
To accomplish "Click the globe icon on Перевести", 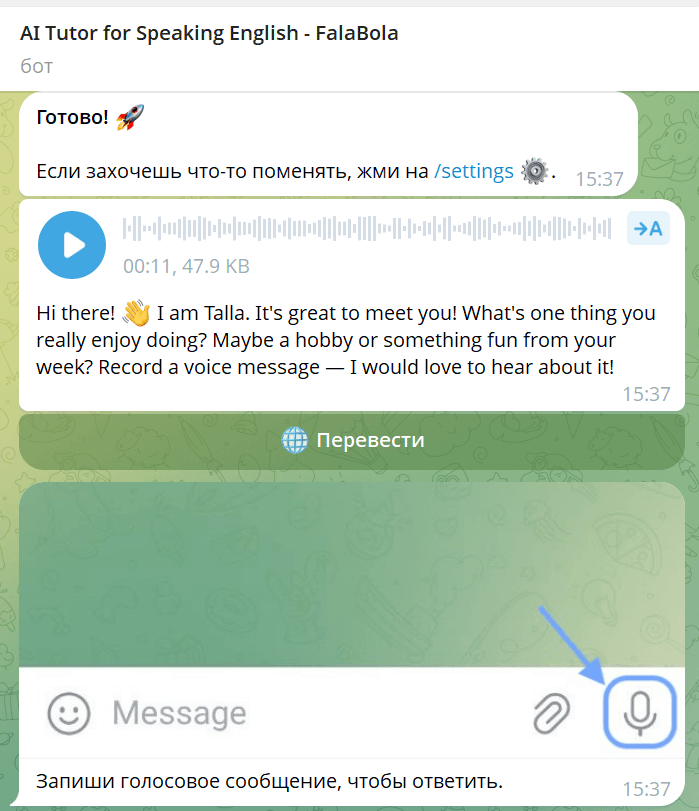I will pyautogui.click(x=294, y=440).
